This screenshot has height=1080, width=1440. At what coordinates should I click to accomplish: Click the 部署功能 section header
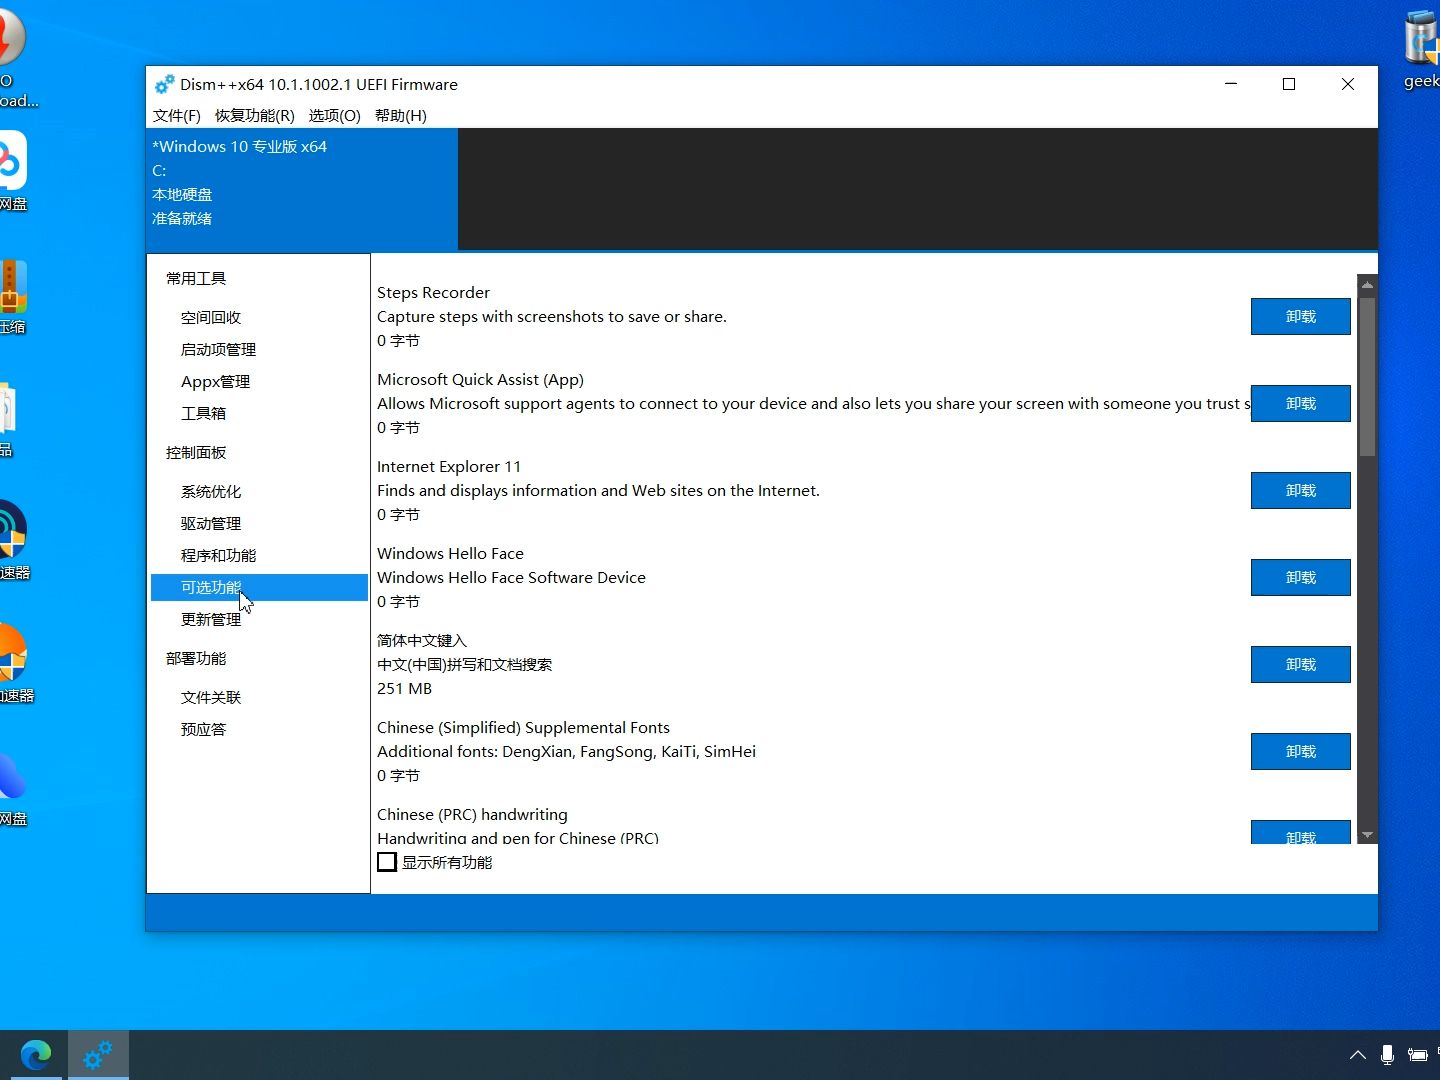[x=196, y=659]
